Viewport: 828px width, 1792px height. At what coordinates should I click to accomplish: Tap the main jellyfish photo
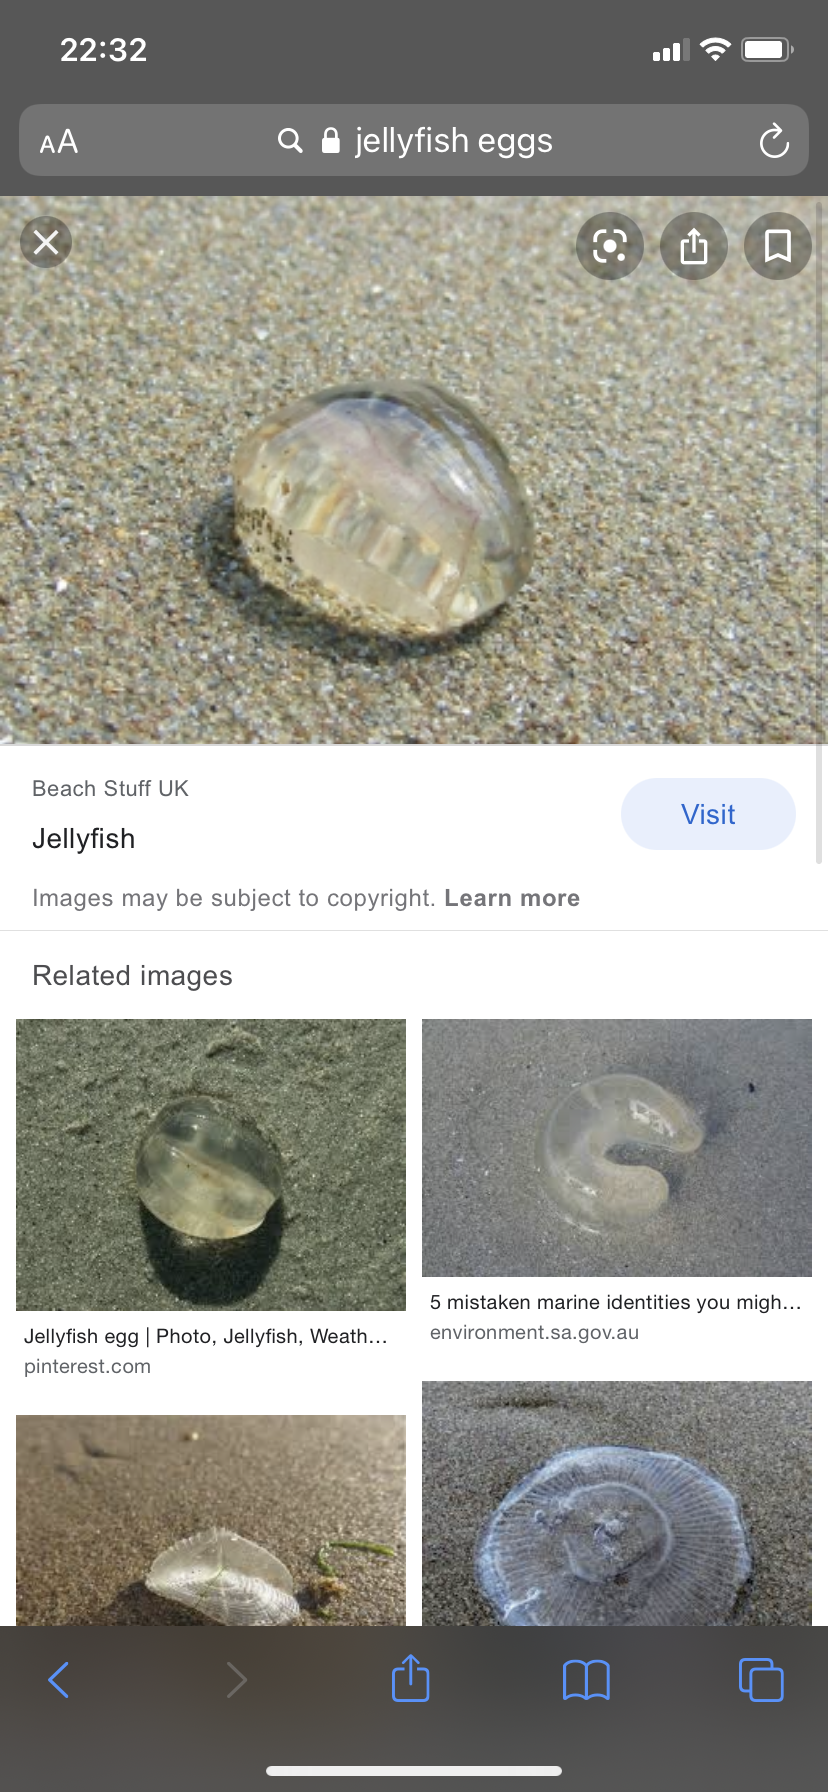pos(414,470)
